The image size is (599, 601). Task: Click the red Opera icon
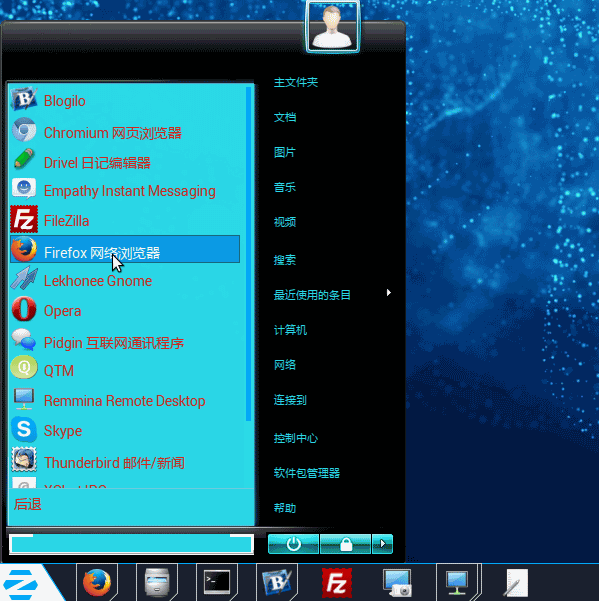[x=24, y=309]
